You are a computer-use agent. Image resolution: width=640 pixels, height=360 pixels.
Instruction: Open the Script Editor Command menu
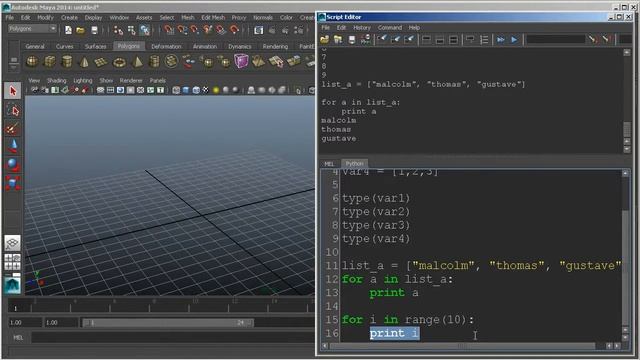[x=390, y=28]
